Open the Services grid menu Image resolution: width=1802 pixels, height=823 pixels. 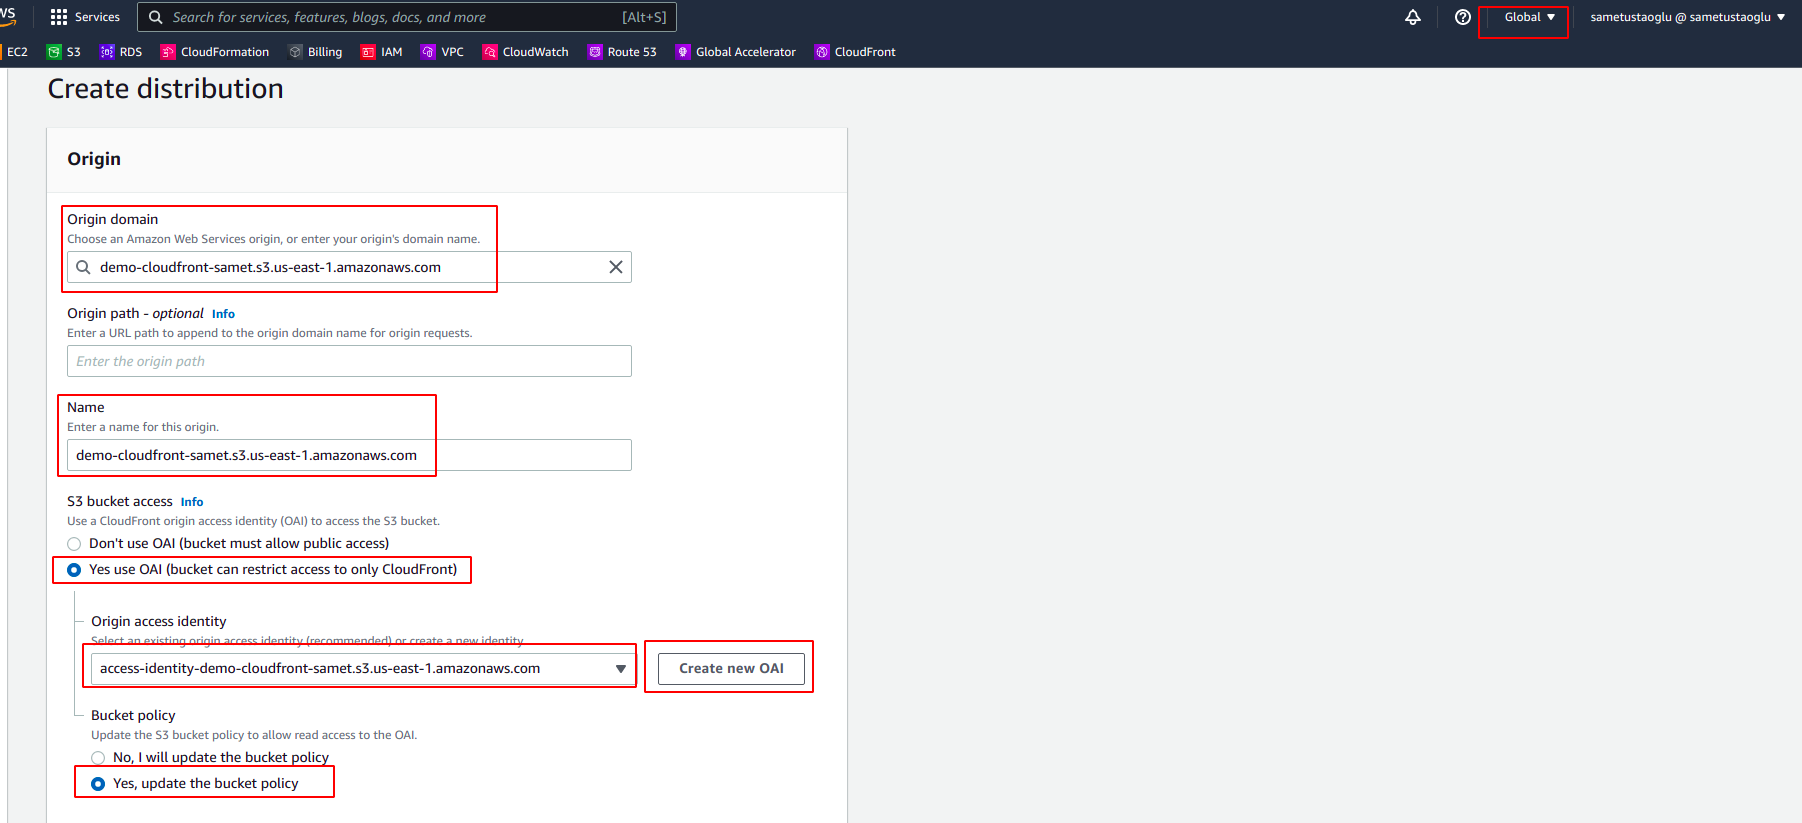[85, 17]
